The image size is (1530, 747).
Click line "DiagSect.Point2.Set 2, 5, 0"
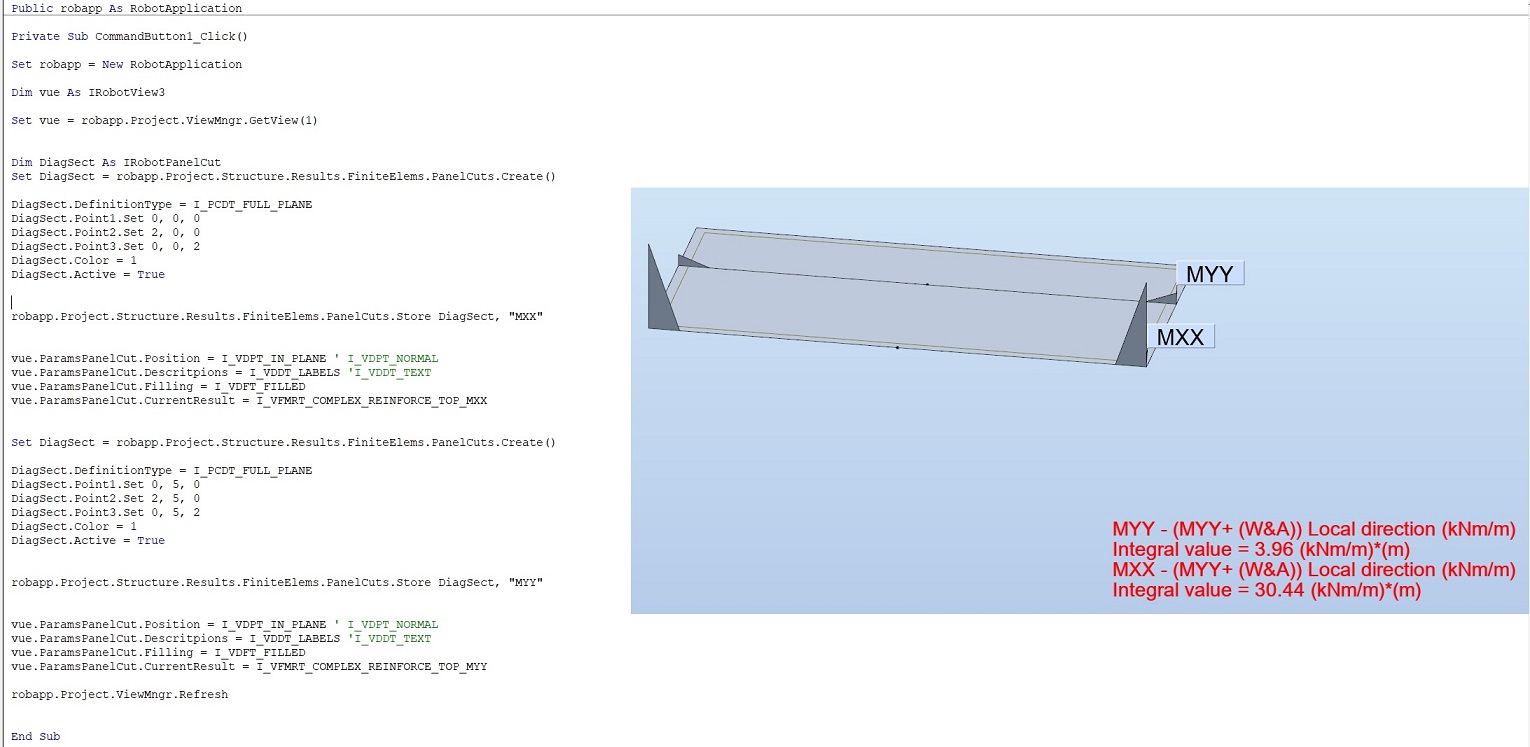pos(105,498)
